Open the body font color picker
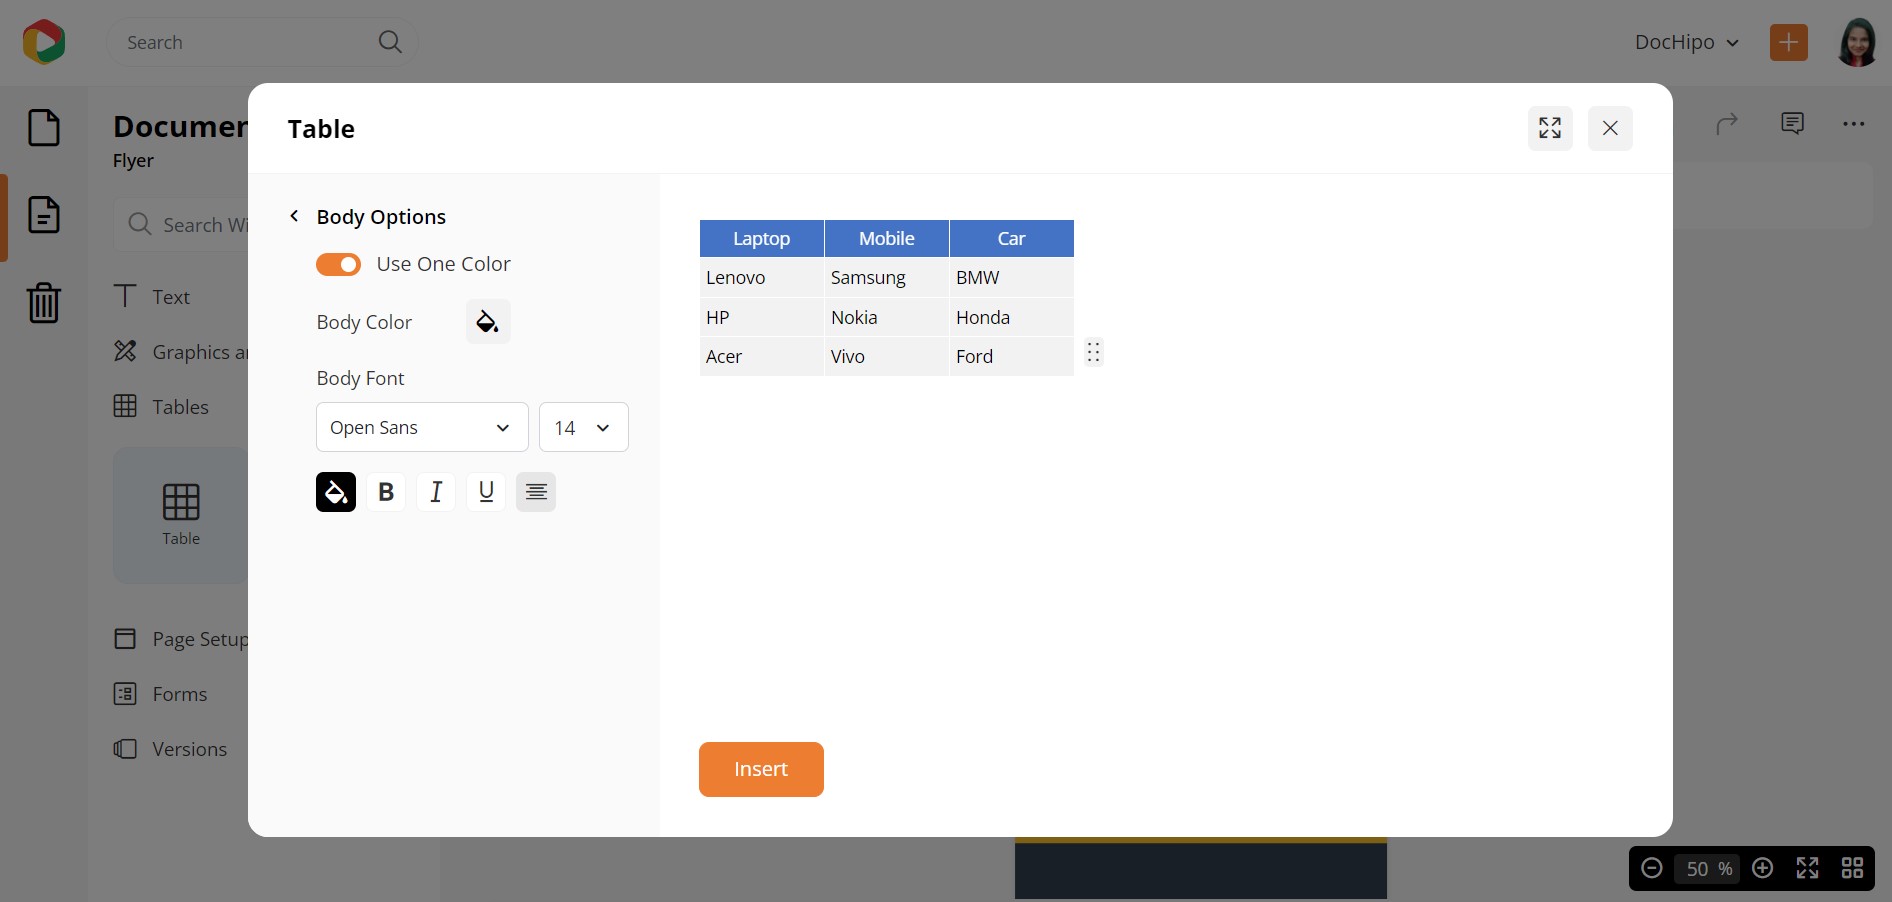The width and height of the screenshot is (1892, 902). pyautogui.click(x=336, y=492)
